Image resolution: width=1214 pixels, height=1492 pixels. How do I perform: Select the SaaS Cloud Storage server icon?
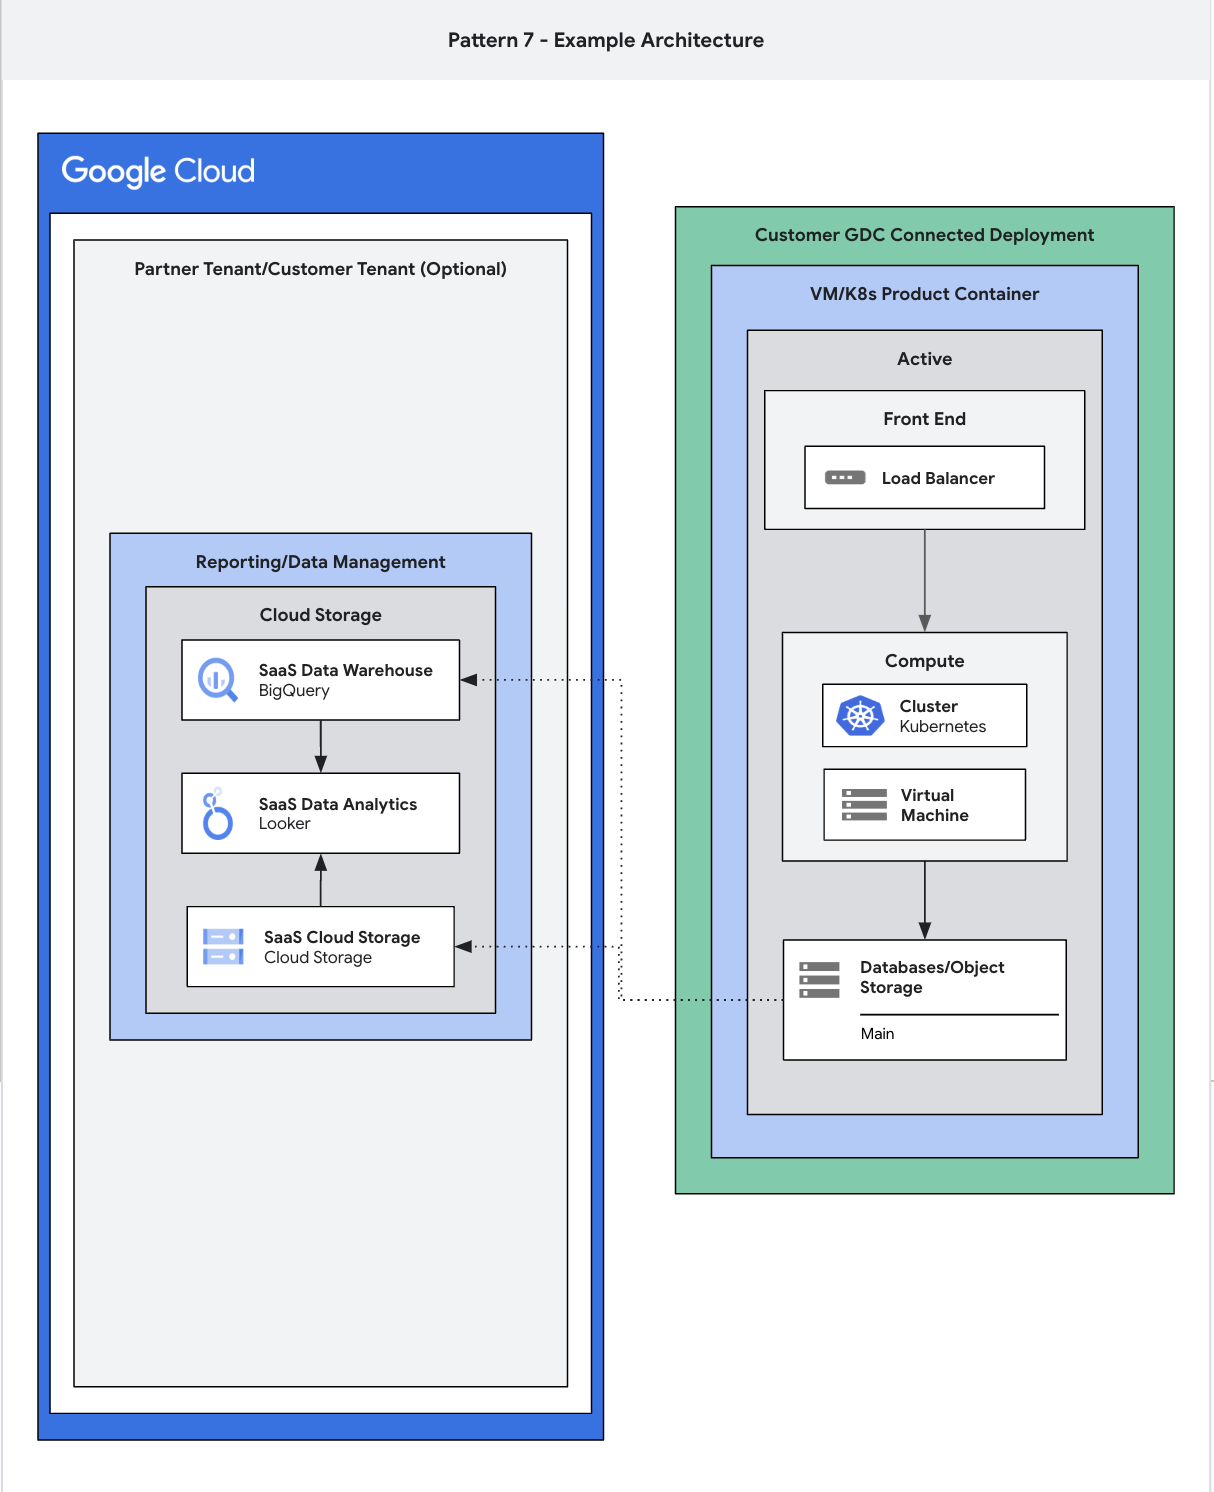pyautogui.click(x=222, y=947)
